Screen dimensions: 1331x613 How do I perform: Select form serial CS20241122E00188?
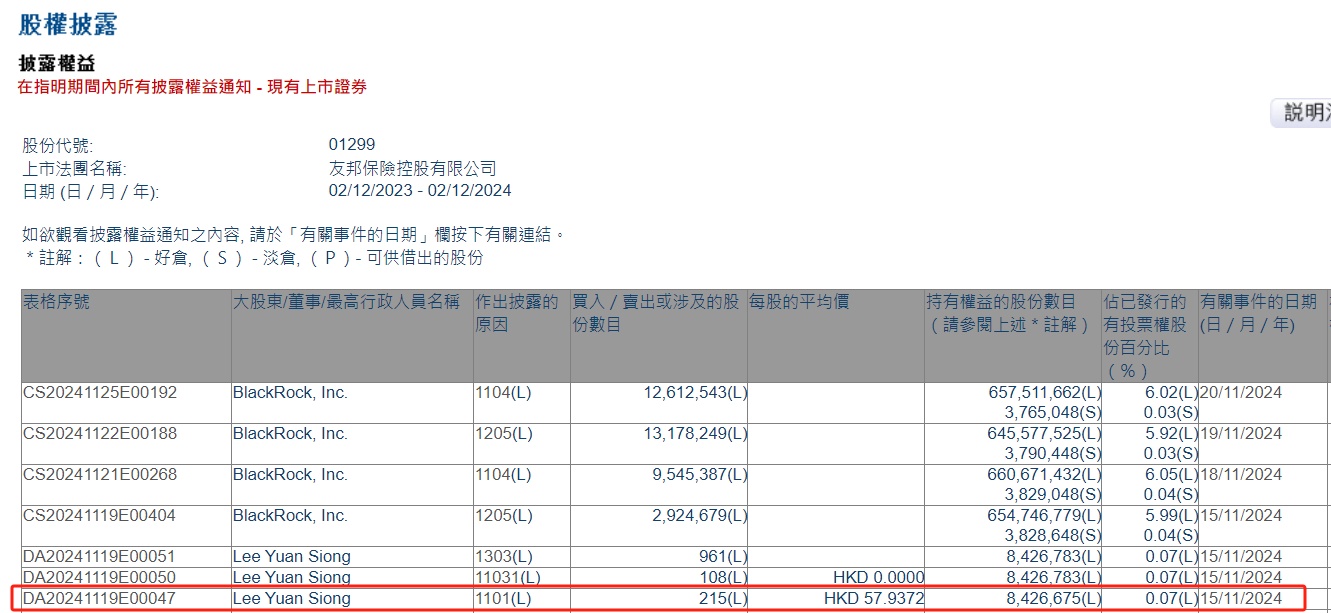tap(100, 434)
